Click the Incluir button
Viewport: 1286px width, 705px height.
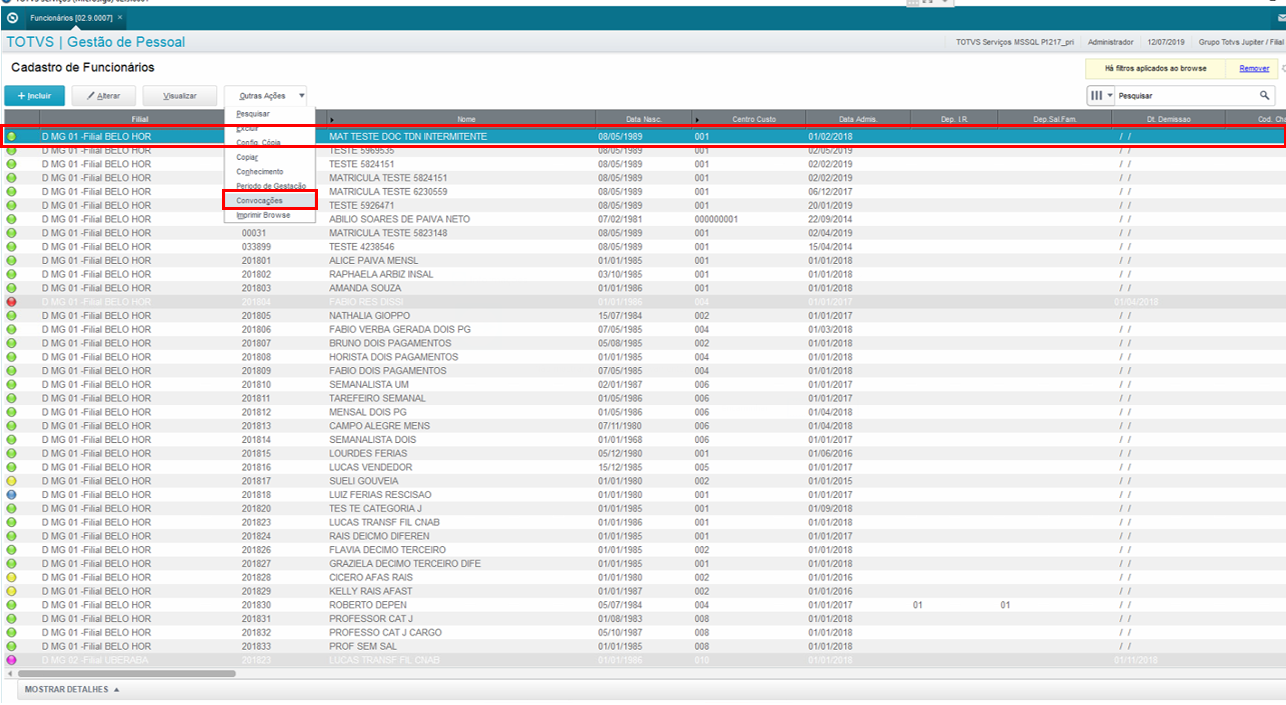tap(35, 96)
